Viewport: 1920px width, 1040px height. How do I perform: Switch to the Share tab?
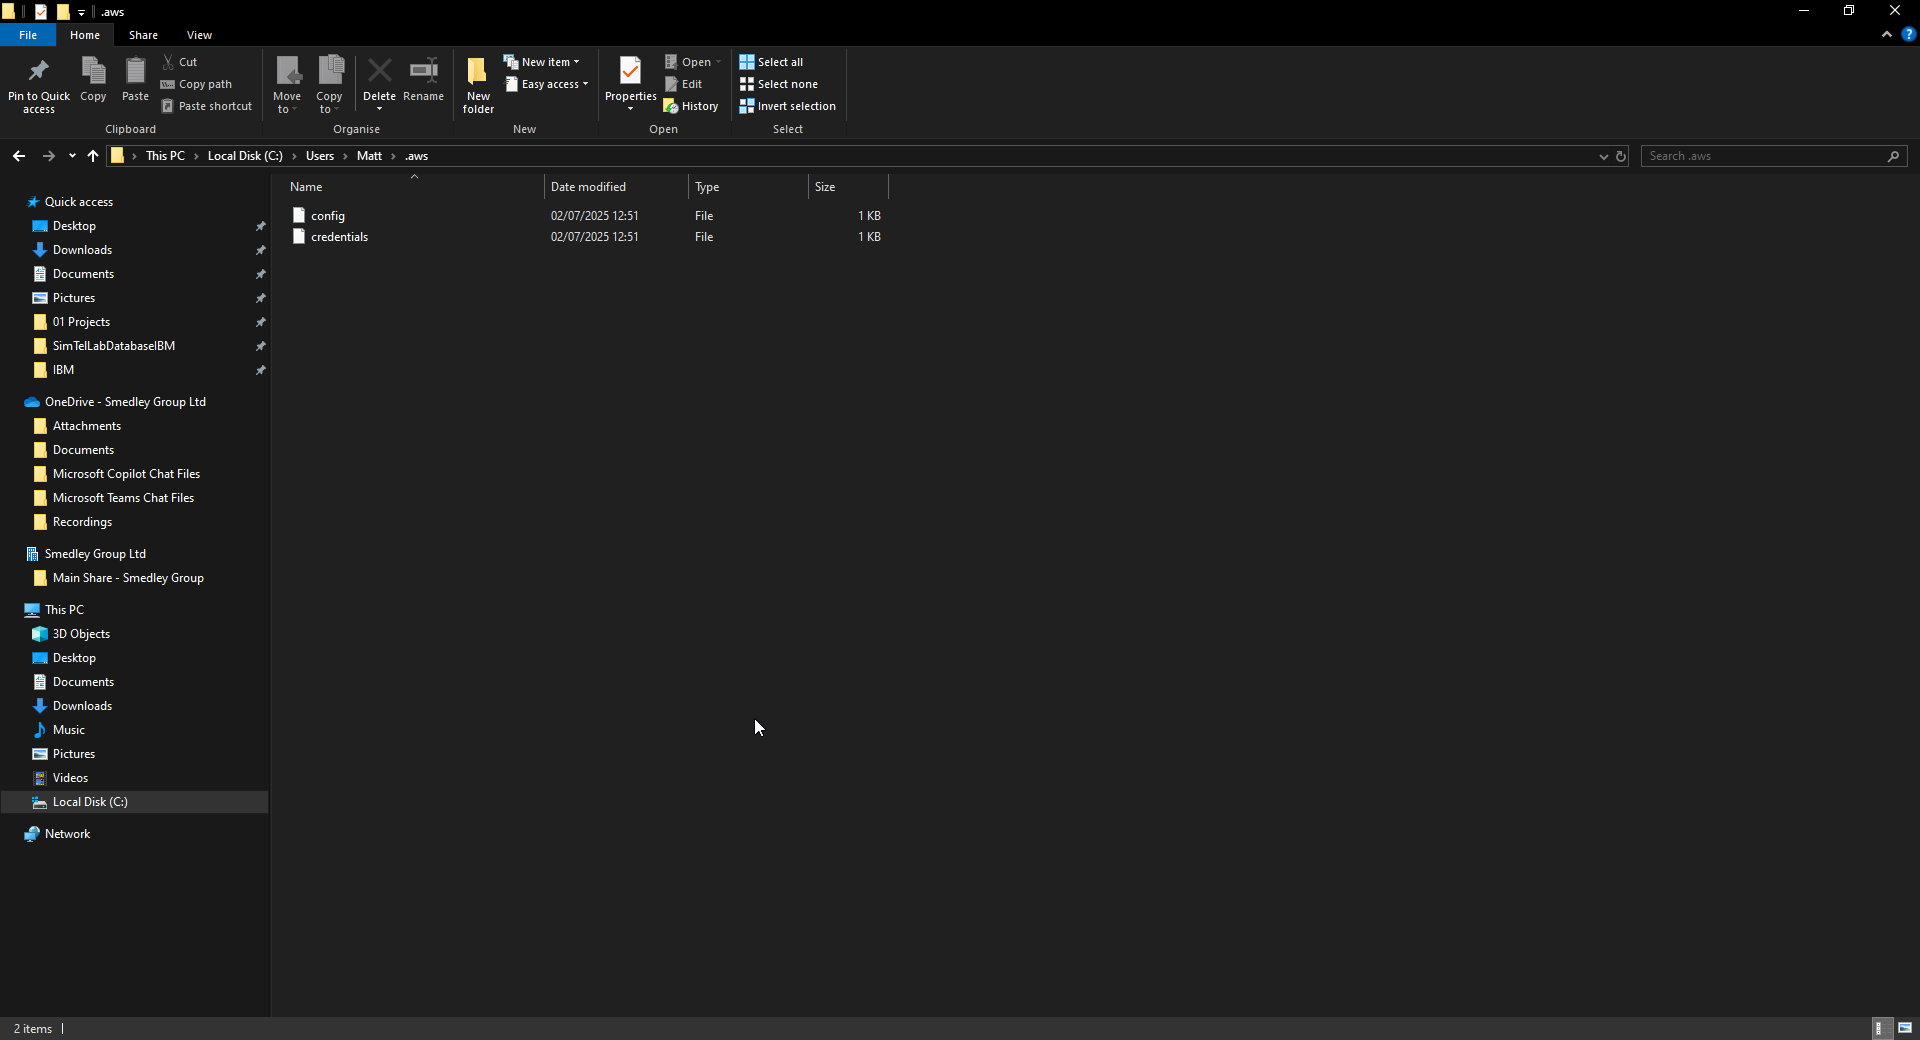click(x=143, y=35)
